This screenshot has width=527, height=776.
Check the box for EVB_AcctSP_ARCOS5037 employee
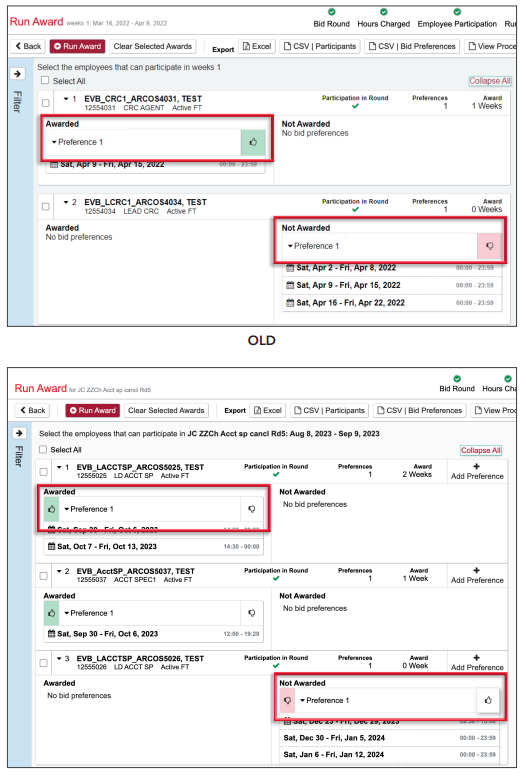coord(44,576)
